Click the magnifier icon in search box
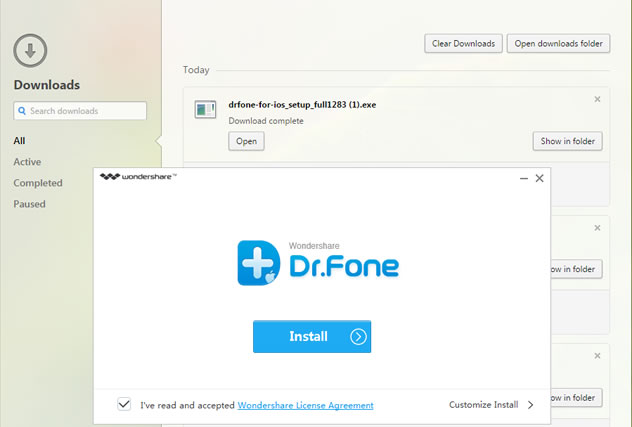 pyautogui.click(x=22, y=111)
